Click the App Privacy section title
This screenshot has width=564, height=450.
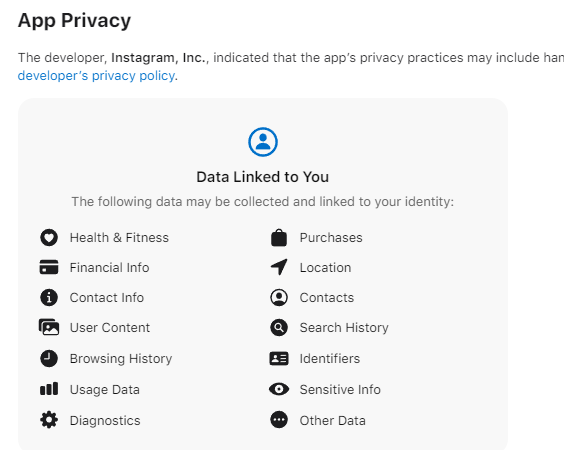pyautogui.click(x=74, y=21)
